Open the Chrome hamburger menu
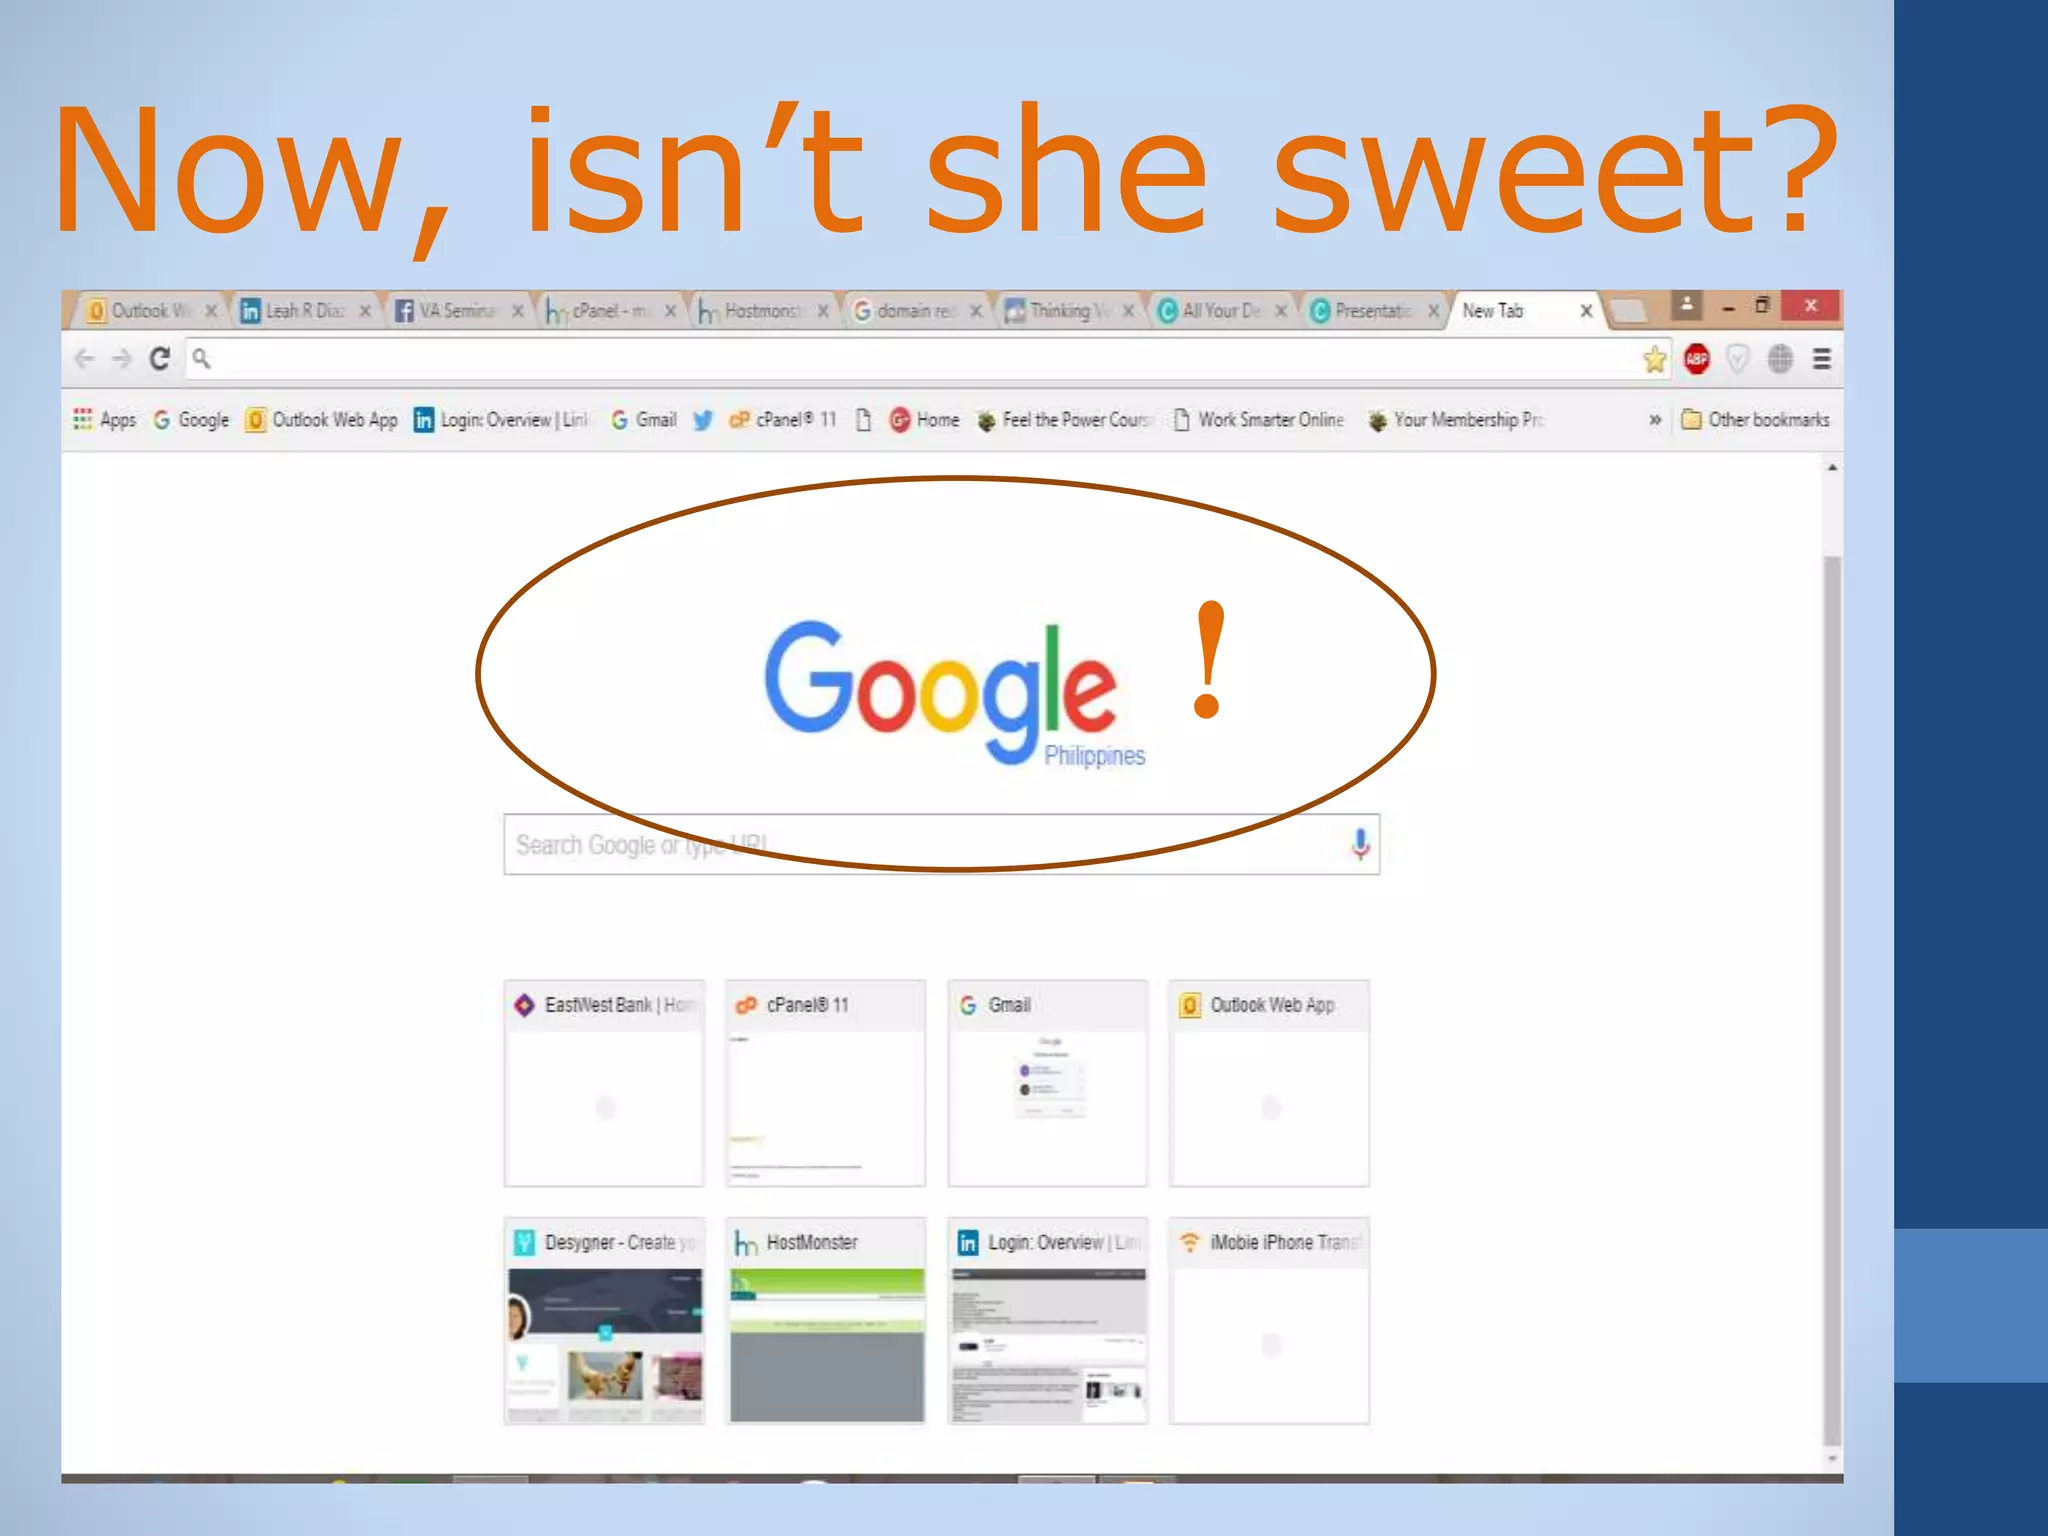Screen dimensions: 2048x1536 (1822, 359)
